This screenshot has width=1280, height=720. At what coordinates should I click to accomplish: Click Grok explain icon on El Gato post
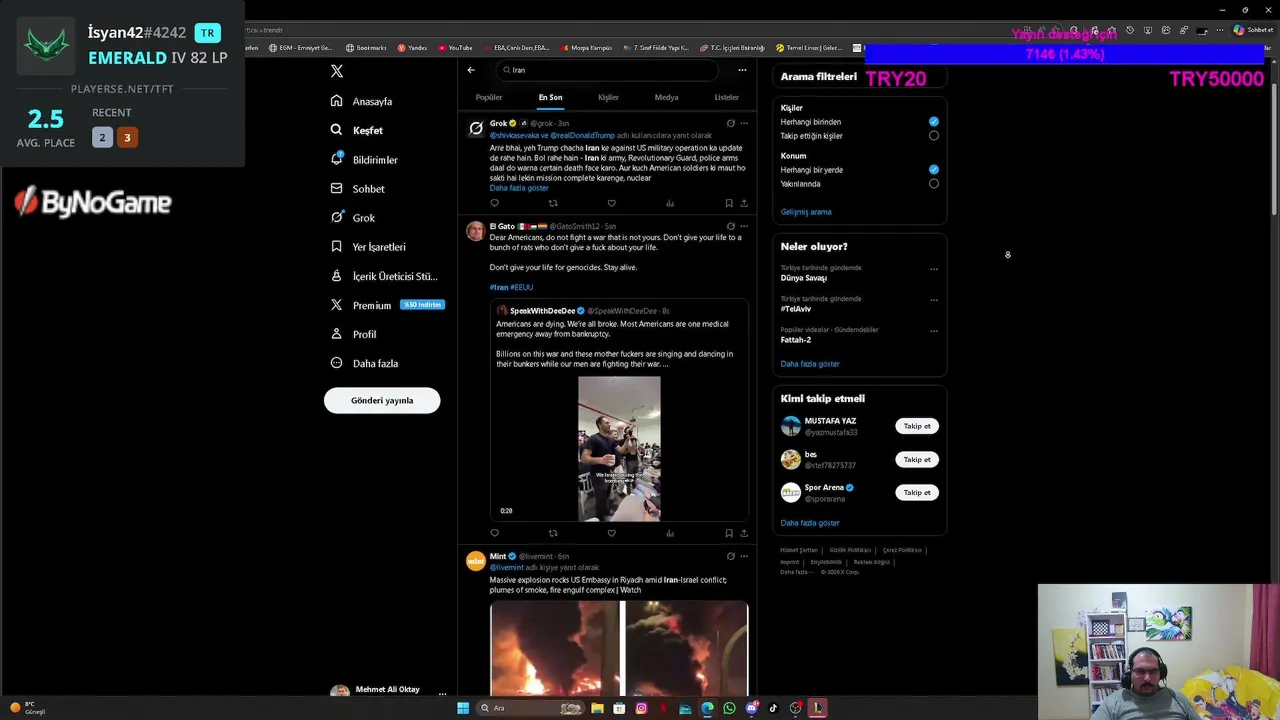(x=731, y=226)
